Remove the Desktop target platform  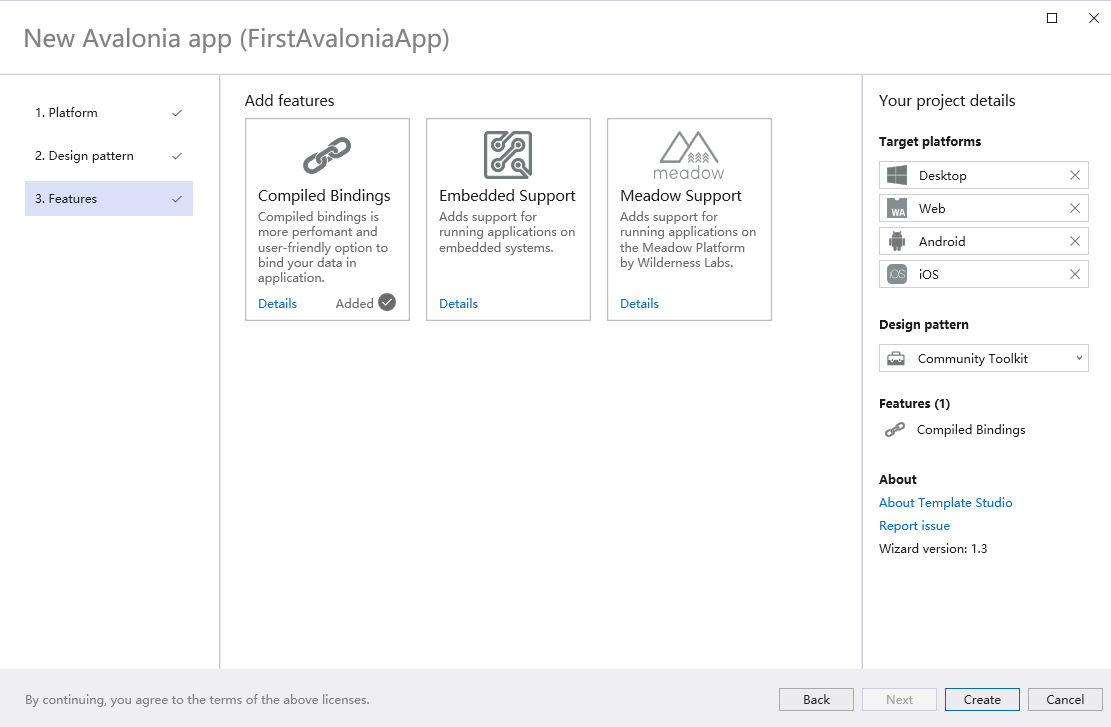[x=1075, y=175]
